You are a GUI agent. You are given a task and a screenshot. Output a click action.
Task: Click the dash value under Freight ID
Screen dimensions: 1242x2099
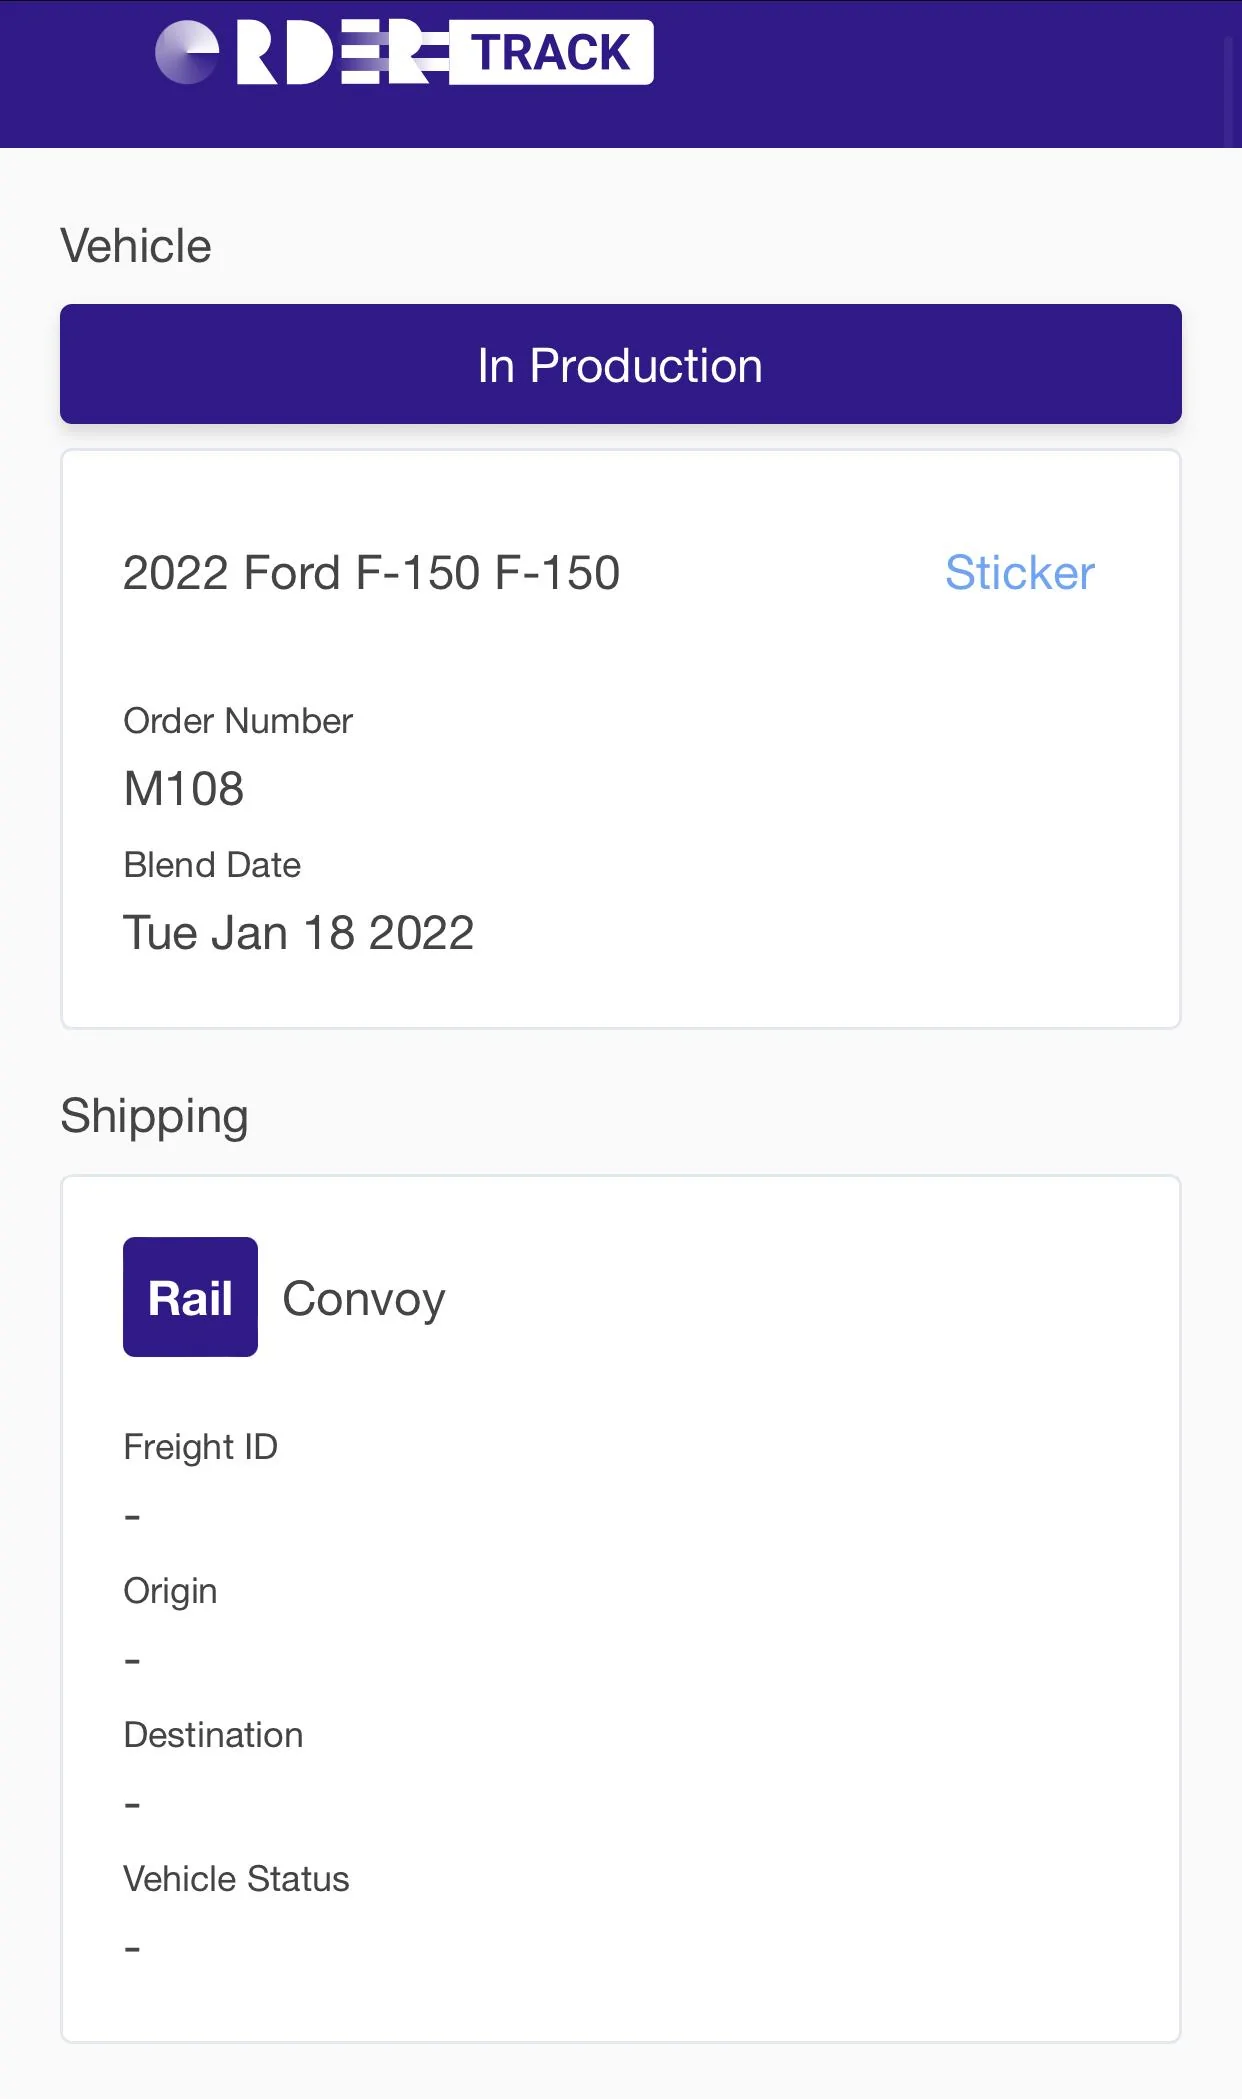(132, 1517)
